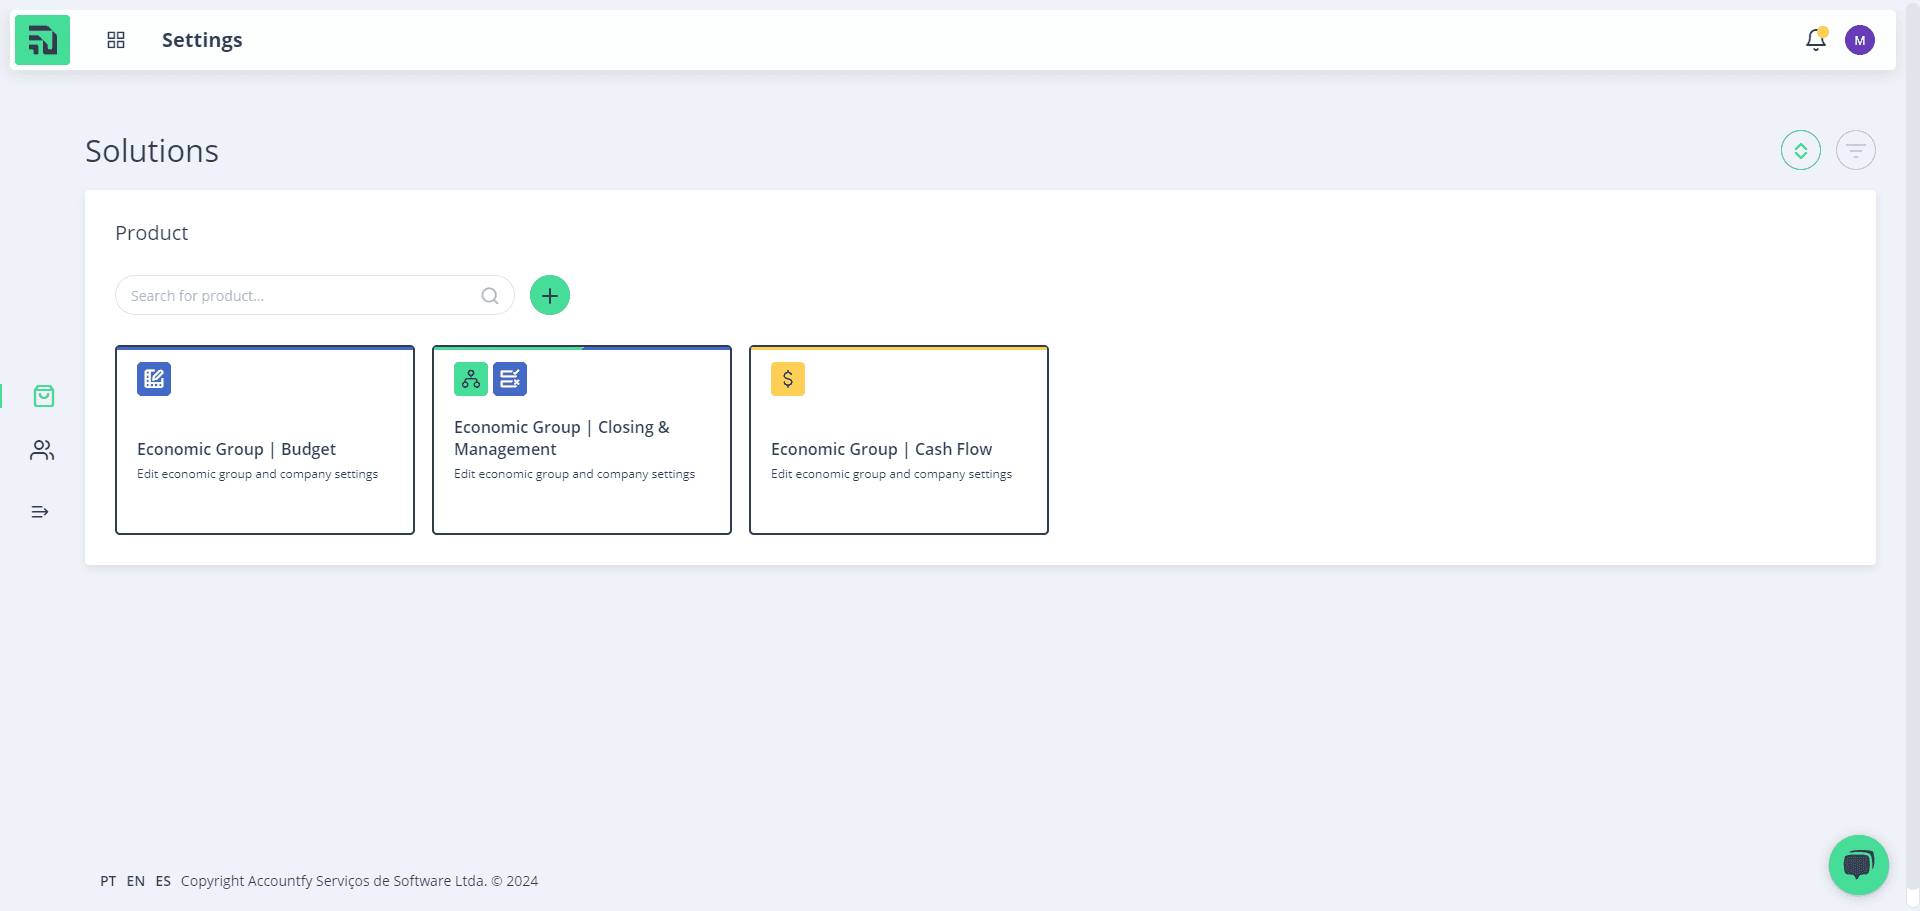
Task: Click the Solutions page heading
Action: click(x=152, y=151)
